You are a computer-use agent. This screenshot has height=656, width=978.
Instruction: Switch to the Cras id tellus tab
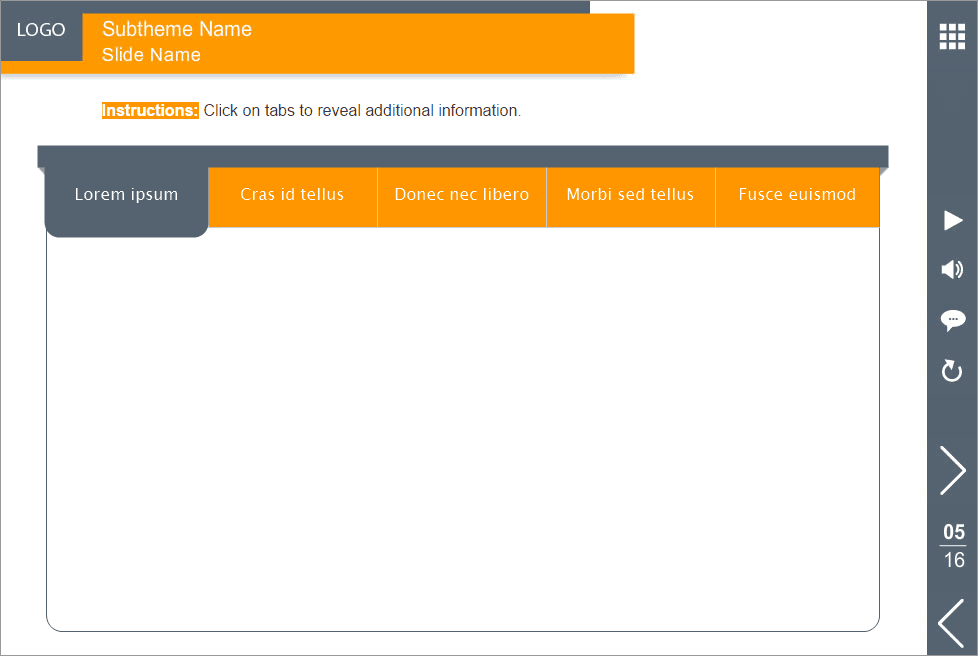[x=292, y=194]
